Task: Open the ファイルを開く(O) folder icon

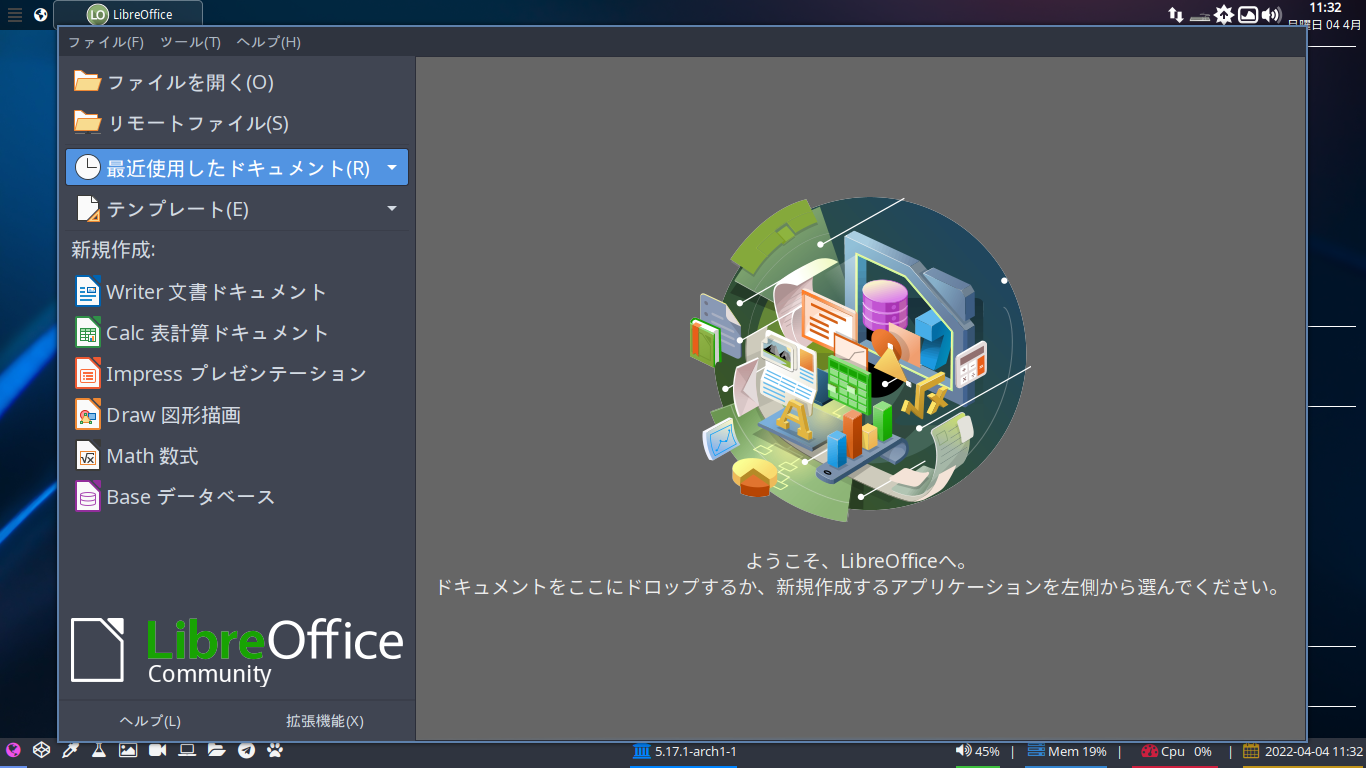Action: pyautogui.click(x=88, y=82)
